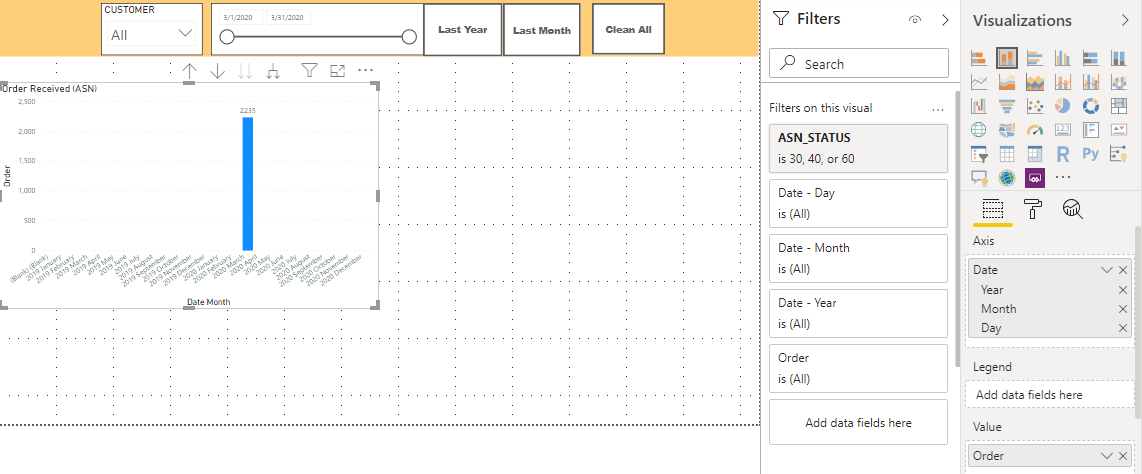Viewport: 1142px width, 474px height.
Task: Expand the Date - Month filter card
Action: click(859, 258)
